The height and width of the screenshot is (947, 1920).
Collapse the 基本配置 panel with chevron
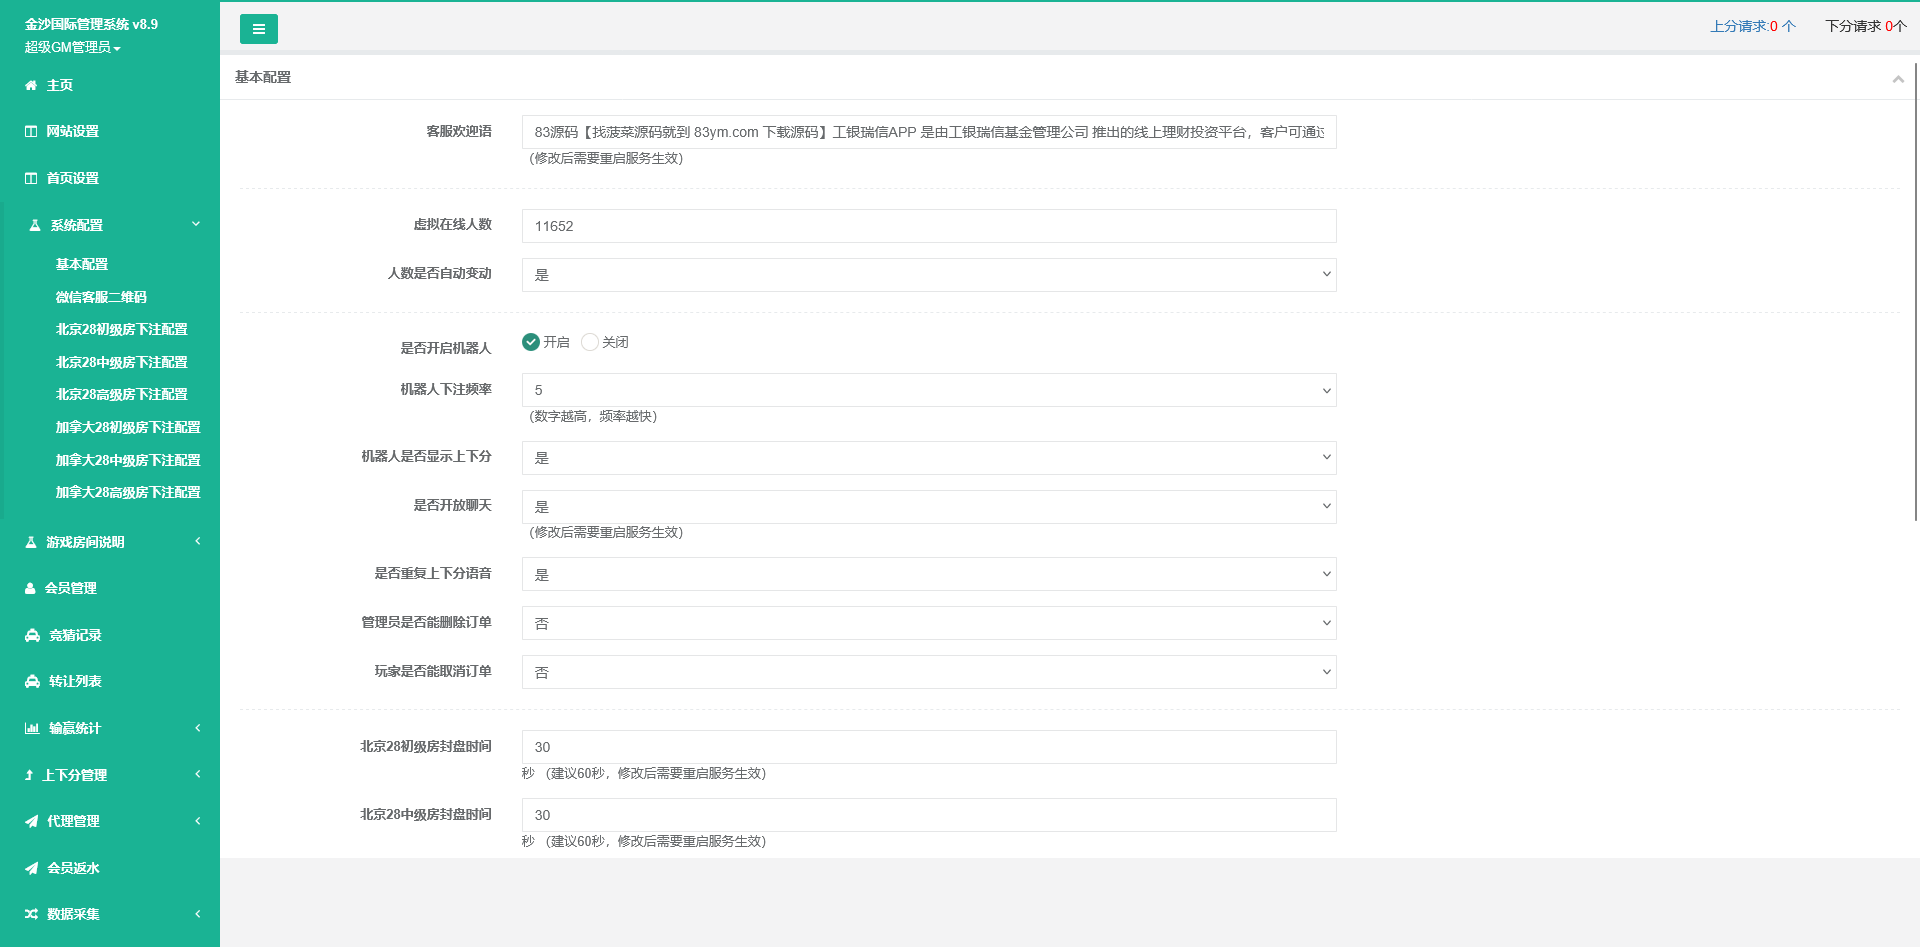click(x=1897, y=79)
